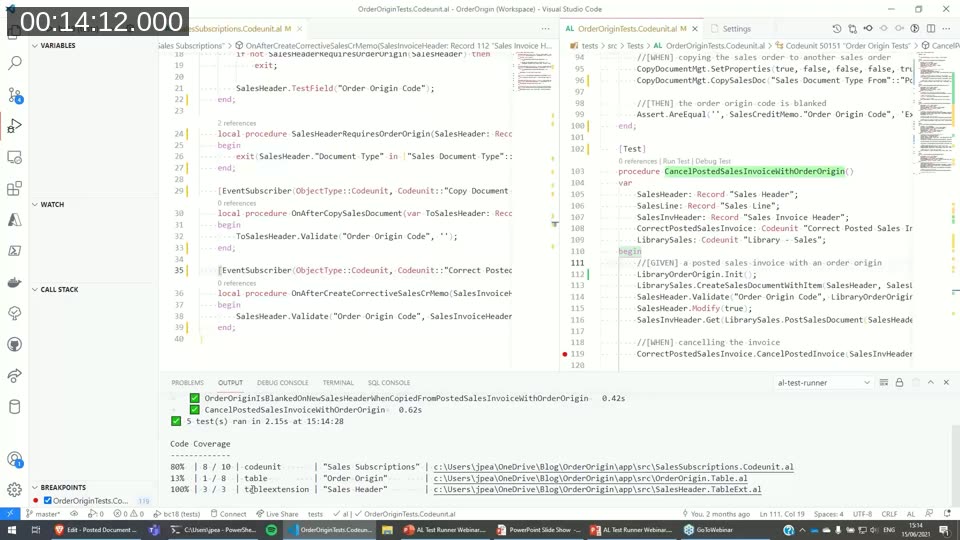Open the left editor group's more actions menu
The width and height of the screenshot is (960, 540).
[545, 29]
